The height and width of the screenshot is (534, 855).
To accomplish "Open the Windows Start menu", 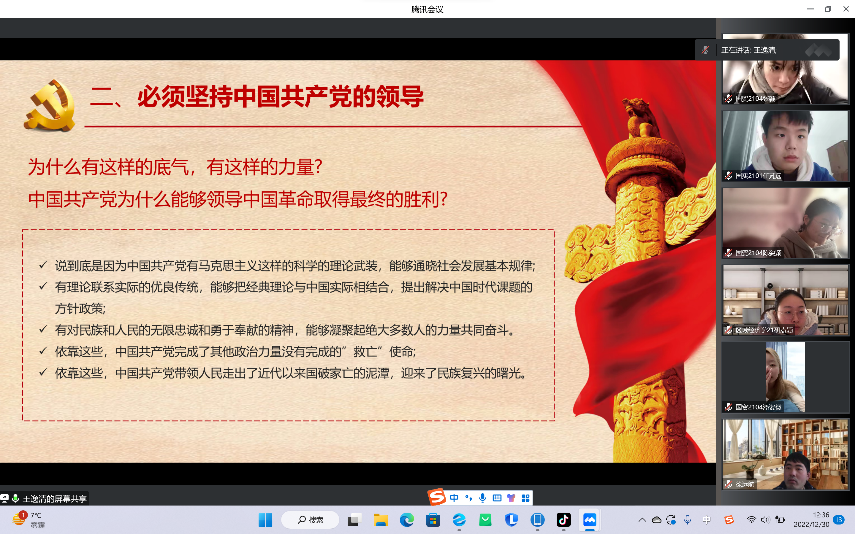I will 265,520.
